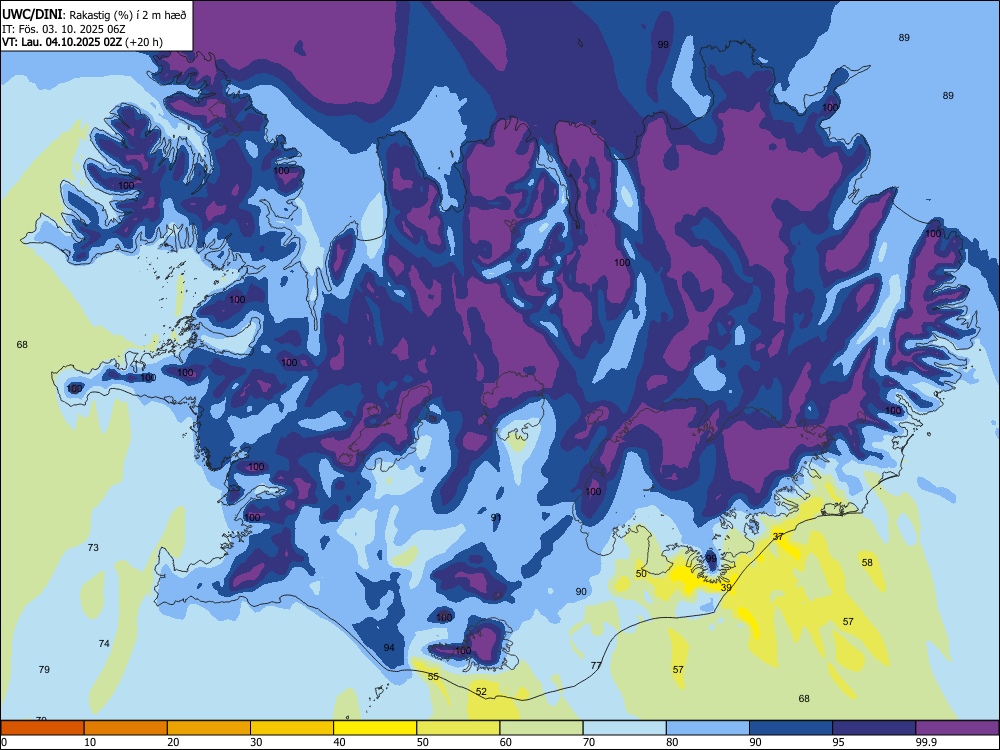The image size is (1000, 750).
Task: Click the 60 legend tick label
Action: tap(506, 742)
